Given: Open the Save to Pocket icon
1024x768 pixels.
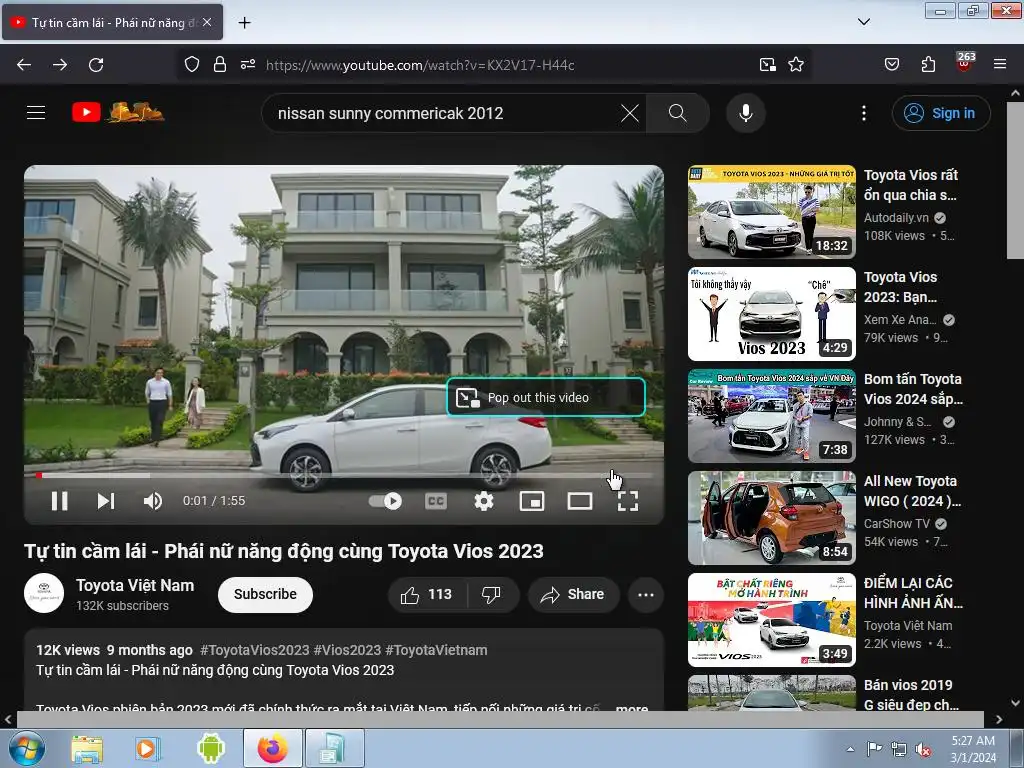Looking at the screenshot, I should tap(892, 65).
